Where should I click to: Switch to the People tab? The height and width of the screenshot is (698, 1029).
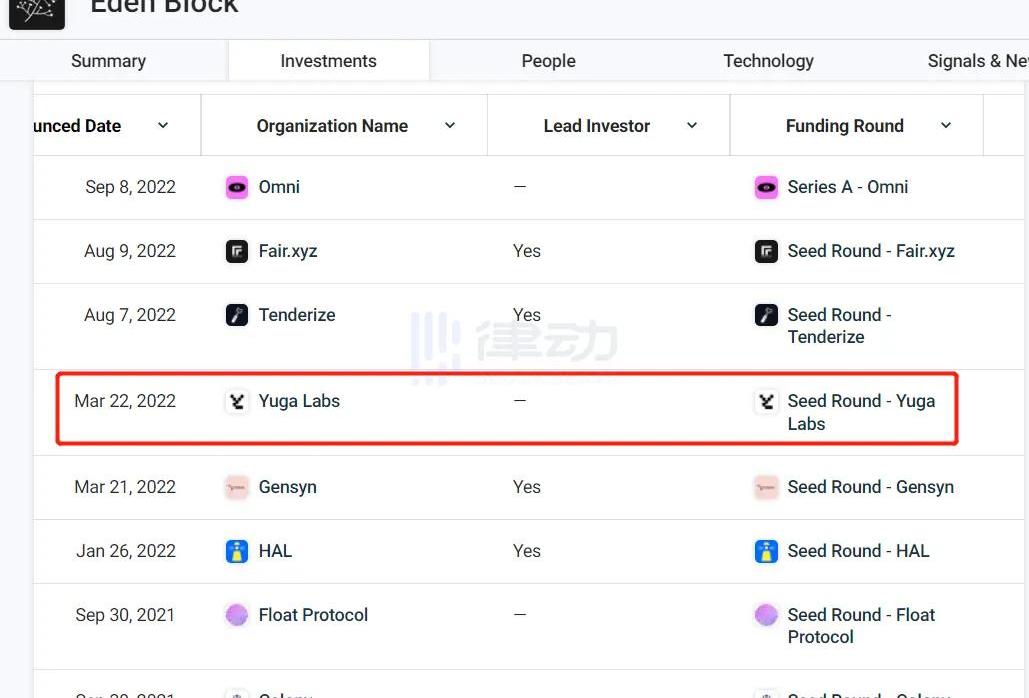[x=549, y=60]
